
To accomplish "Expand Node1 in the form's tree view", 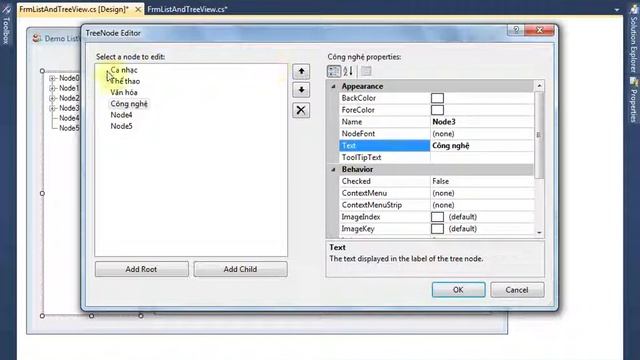I will (52, 88).
